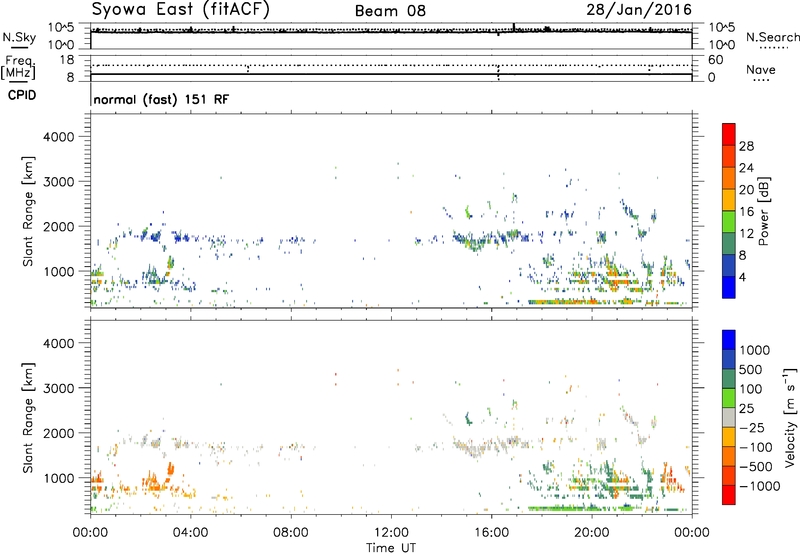Click the '16:00' time axis label
This screenshot has height=554, width=800.
(x=491, y=532)
